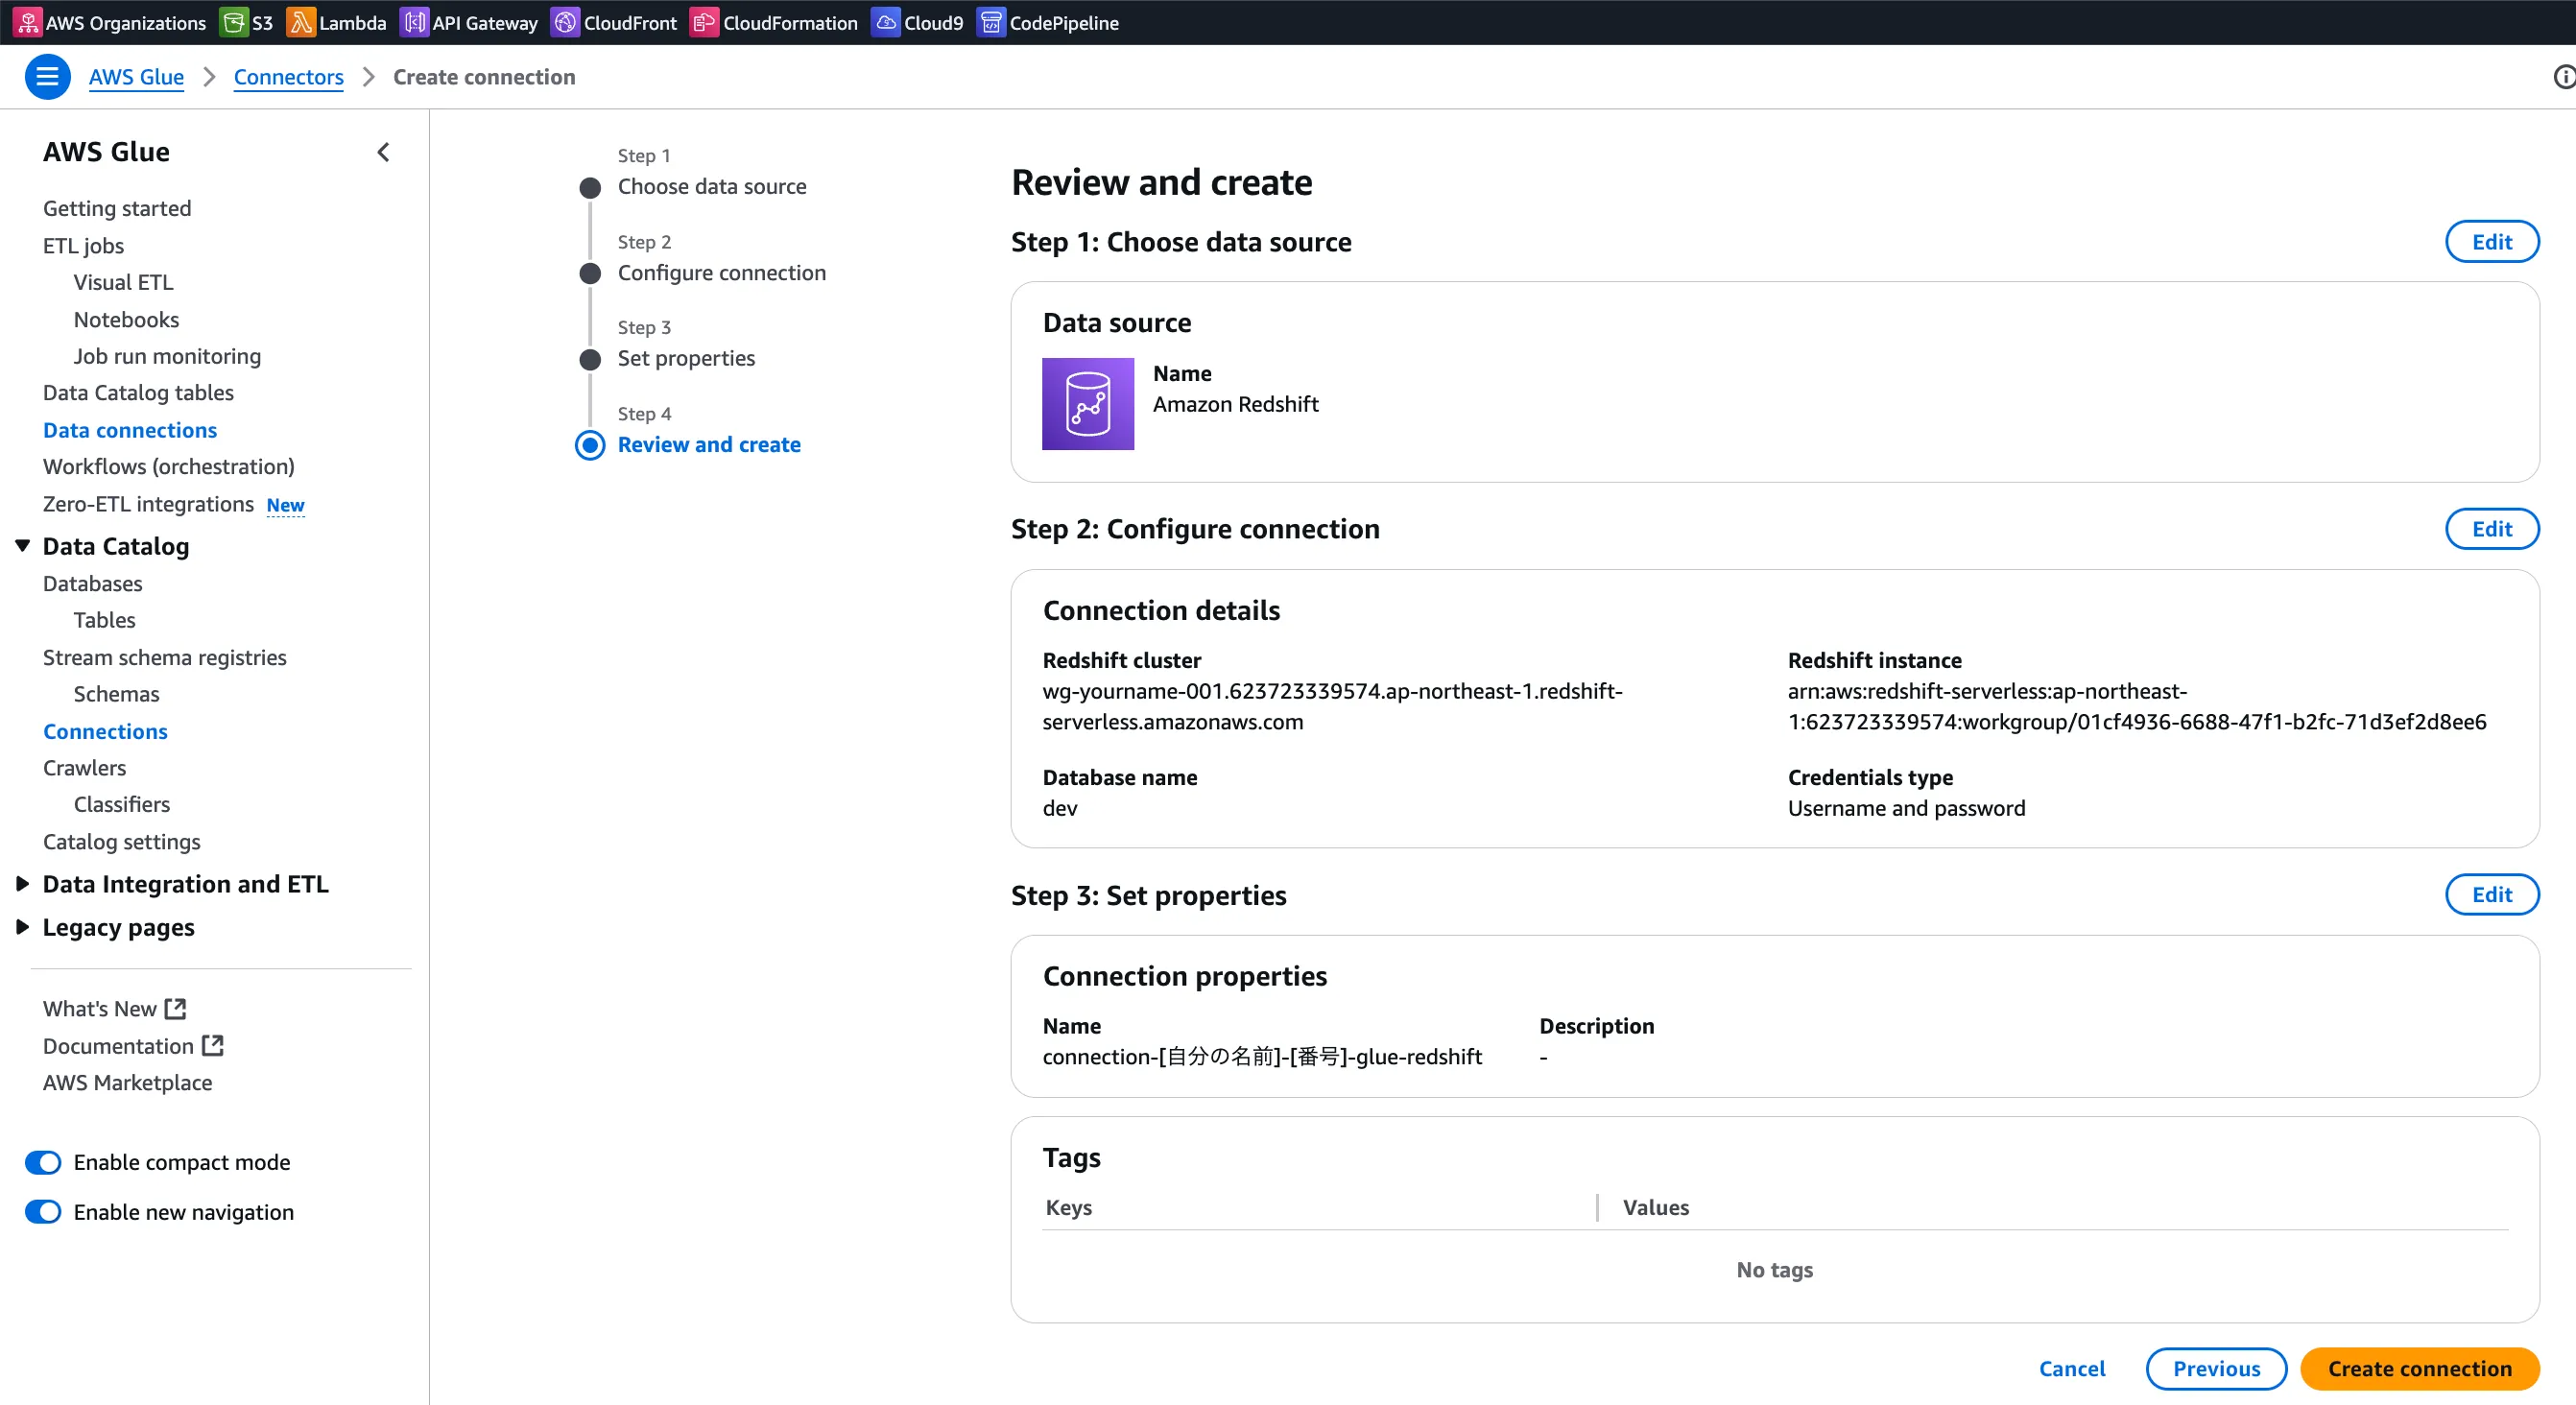Click the CloudFront shortcut icon
Image resolution: width=2576 pixels, height=1405 pixels.
click(565, 22)
